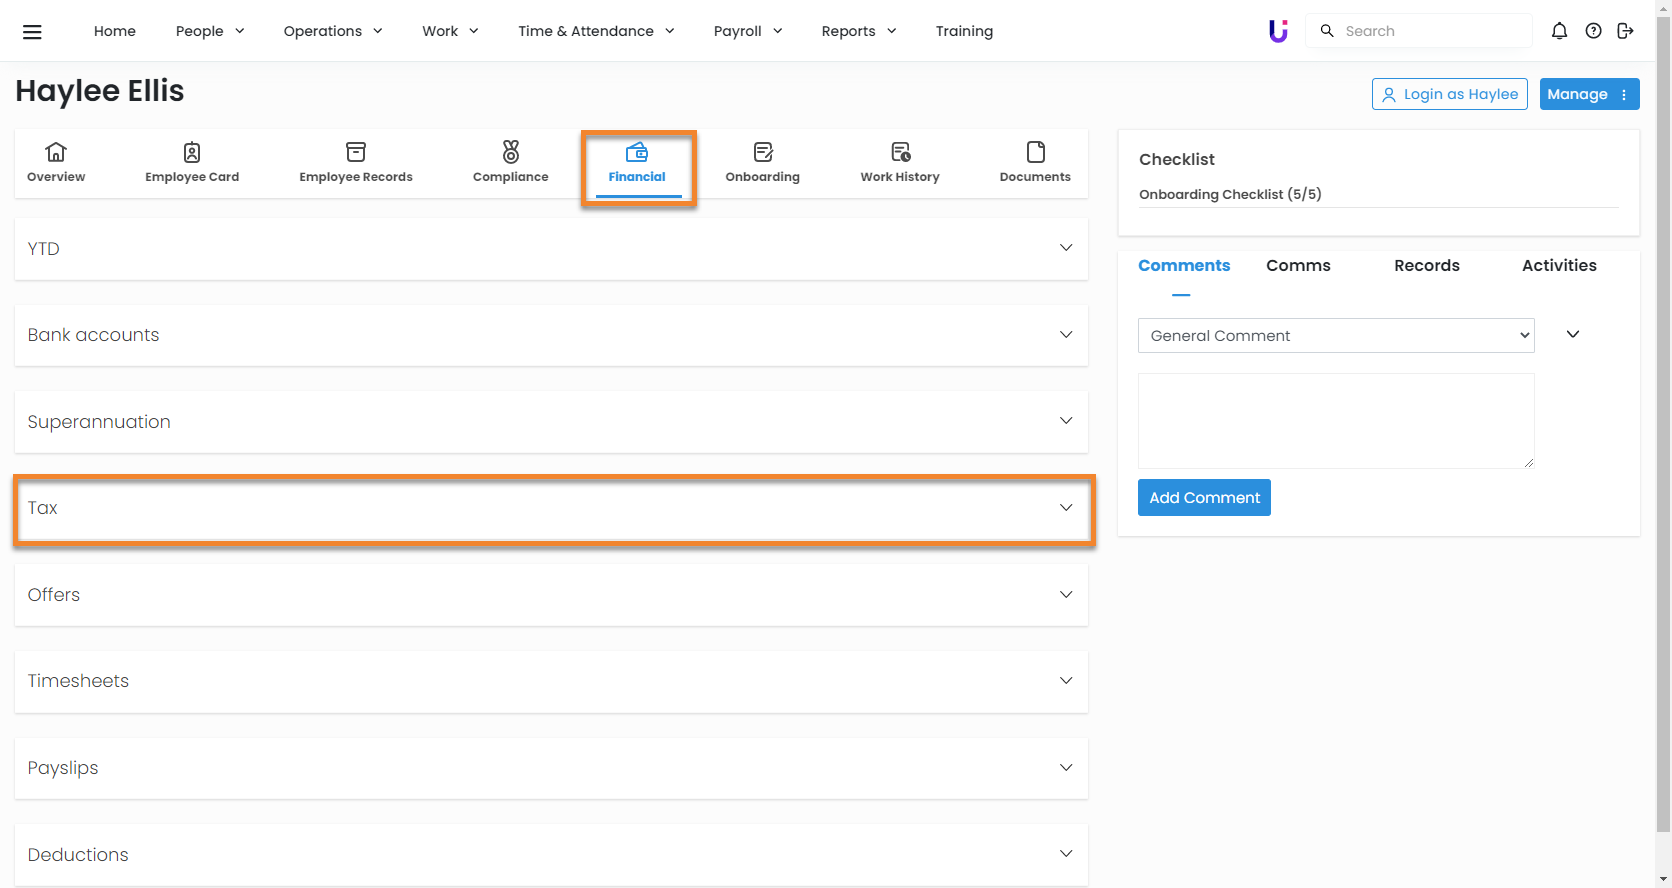Click the Add Comment button
The image size is (1672, 888).
1204,498
